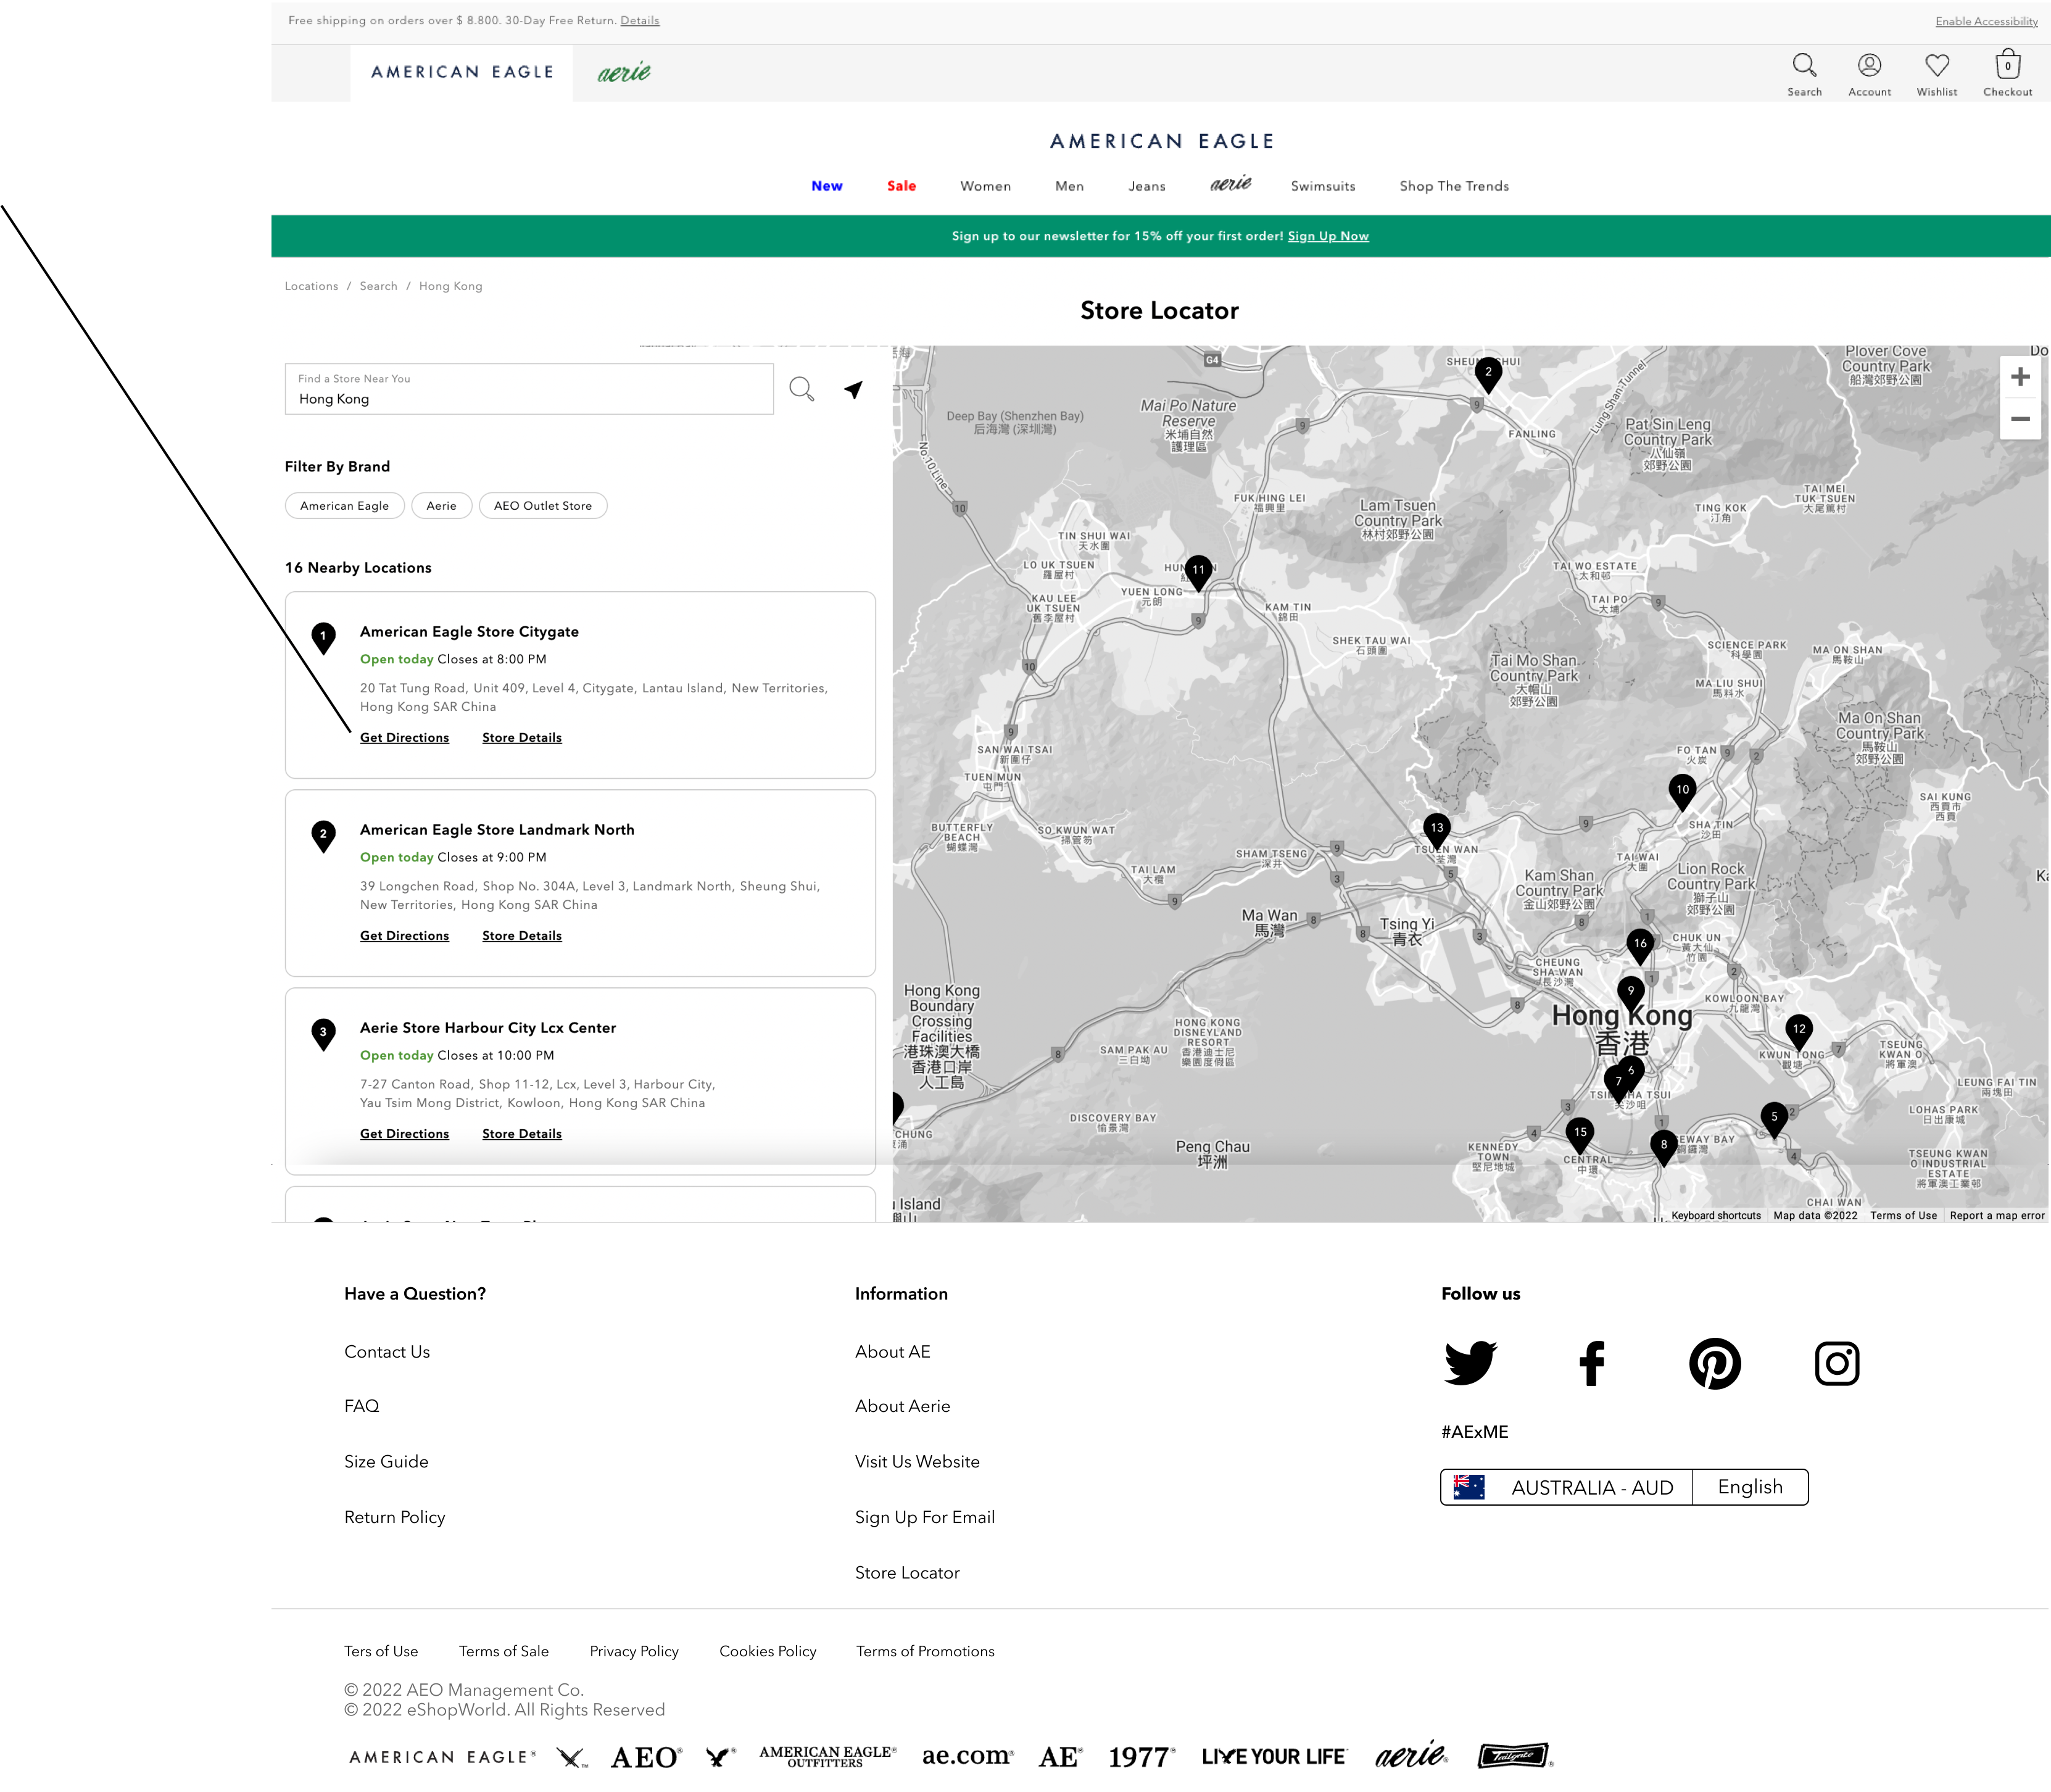Use my current location arrow icon

click(x=853, y=389)
